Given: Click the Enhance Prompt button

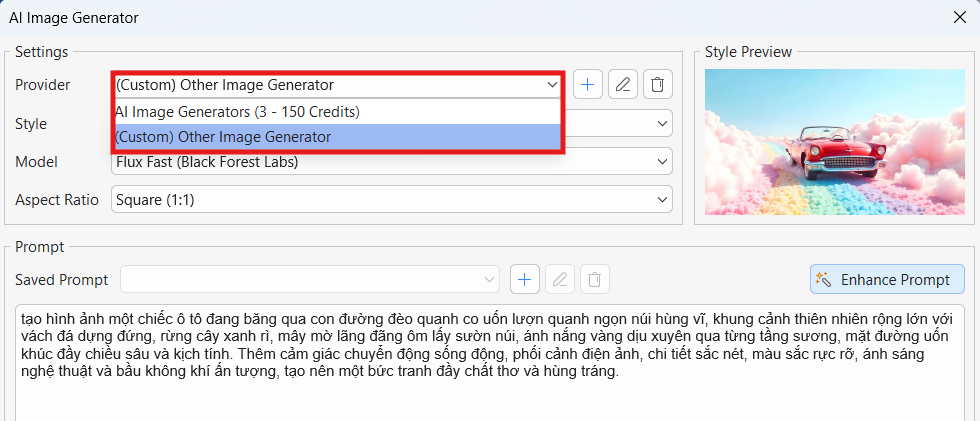Looking at the screenshot, I should coord(888,279).
